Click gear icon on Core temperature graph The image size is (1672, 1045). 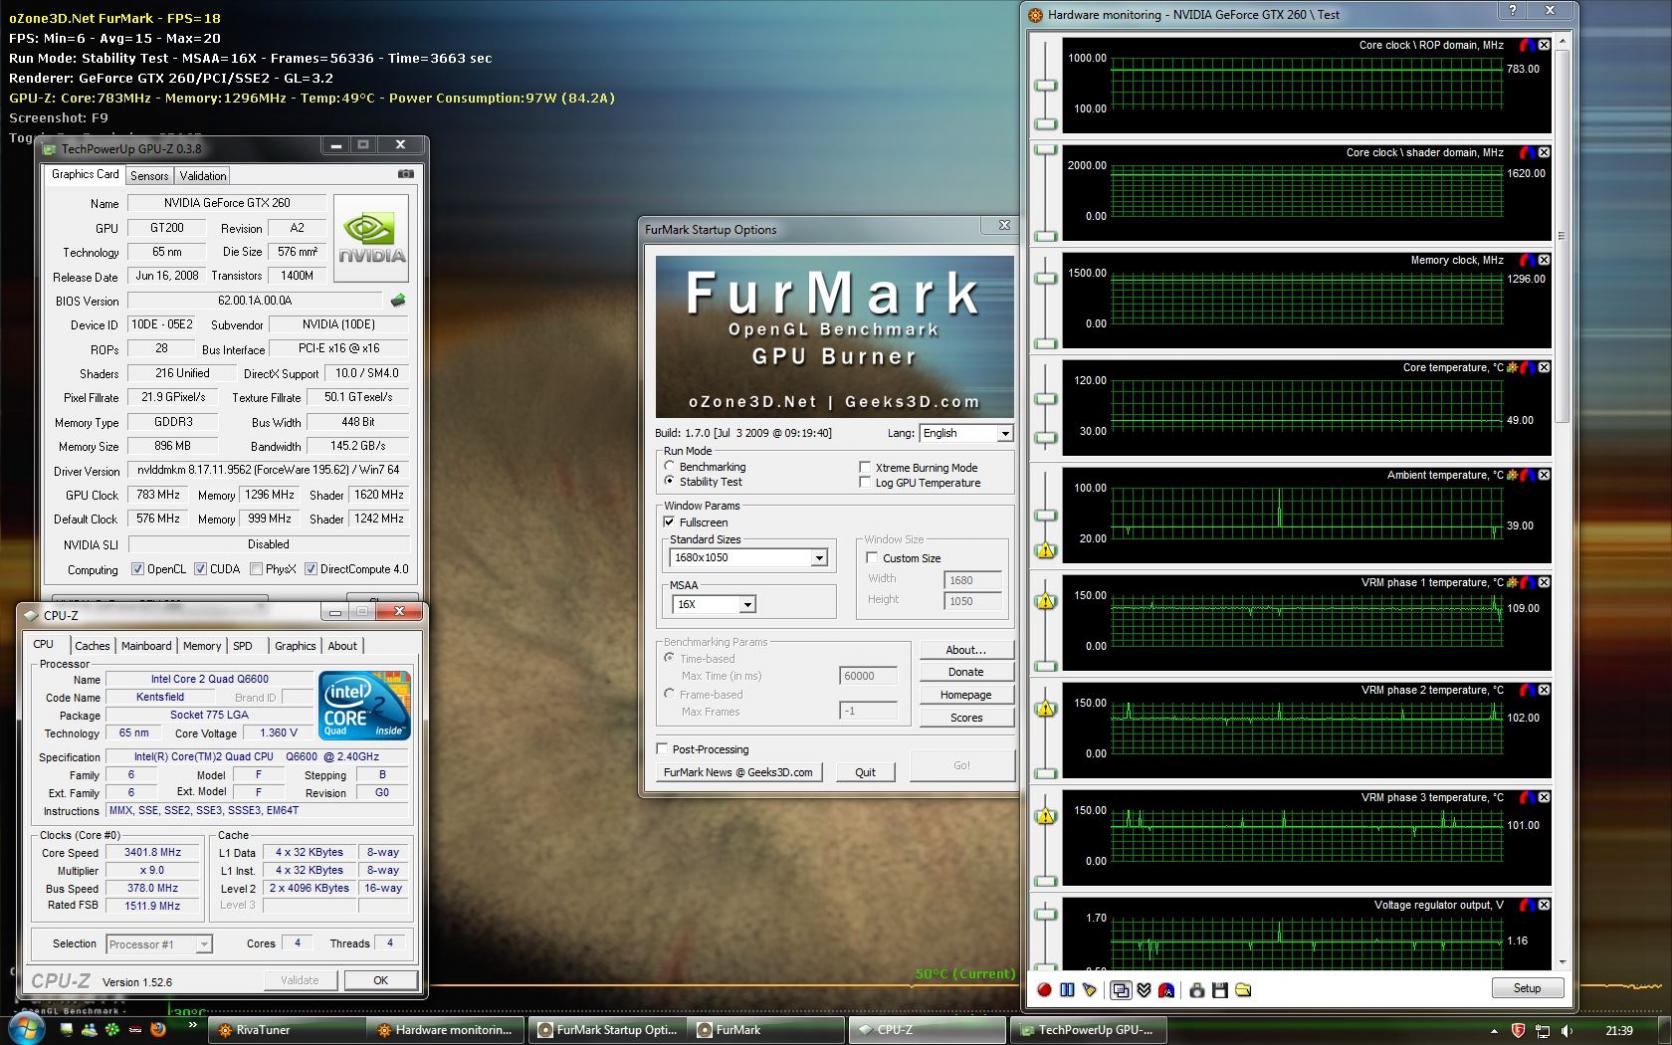1512,368
